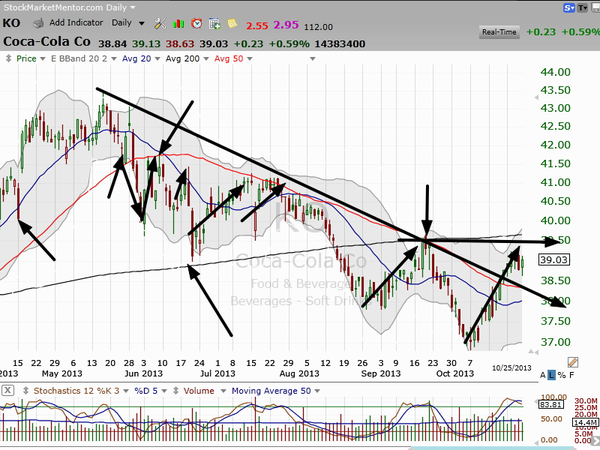Screen dimensions: 600x450
Task: Click the calendar add icon in toolbar
Action: [214, 24]
